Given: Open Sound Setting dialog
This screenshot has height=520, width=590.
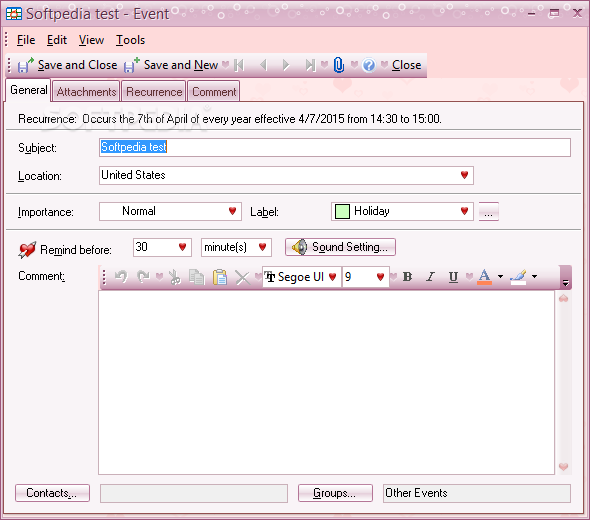Looking at the screenshot, I should tap(340, 247).
